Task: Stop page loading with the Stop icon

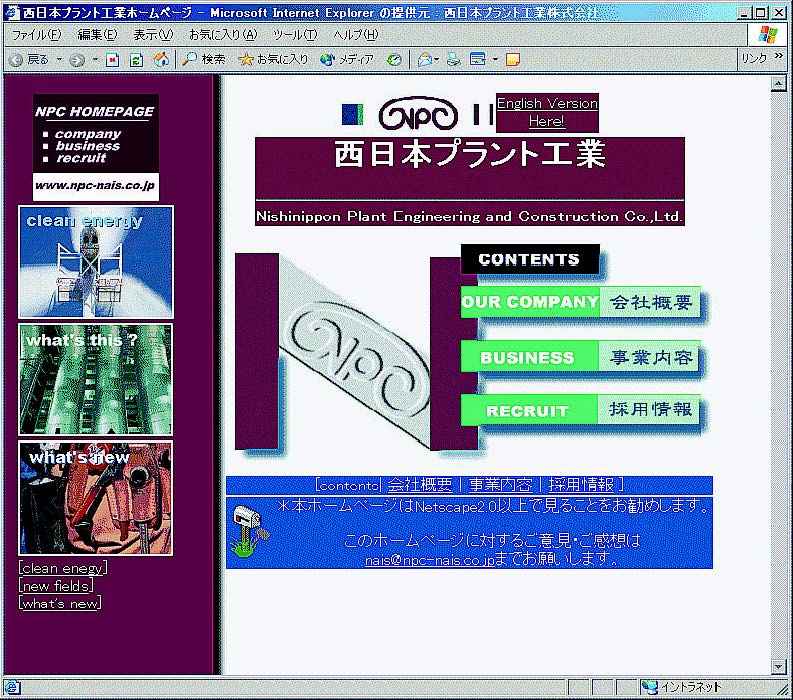Action: (x=112, y=60)
